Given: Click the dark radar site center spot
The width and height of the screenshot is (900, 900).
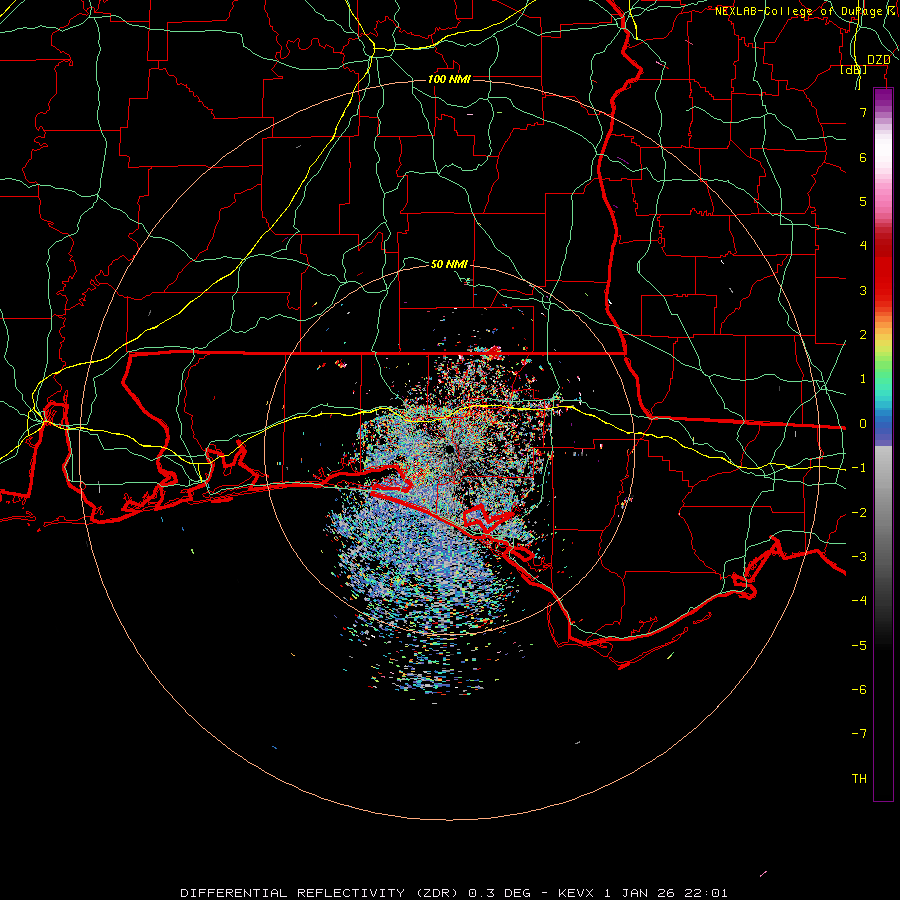Looking at the screenshot, I should 448,449.
